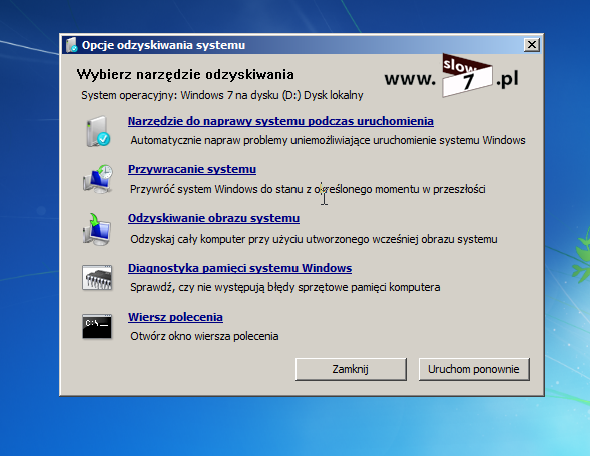Click the Uruchom ponownie button
The width and height of the screenshot is (590, 456).
474,369
